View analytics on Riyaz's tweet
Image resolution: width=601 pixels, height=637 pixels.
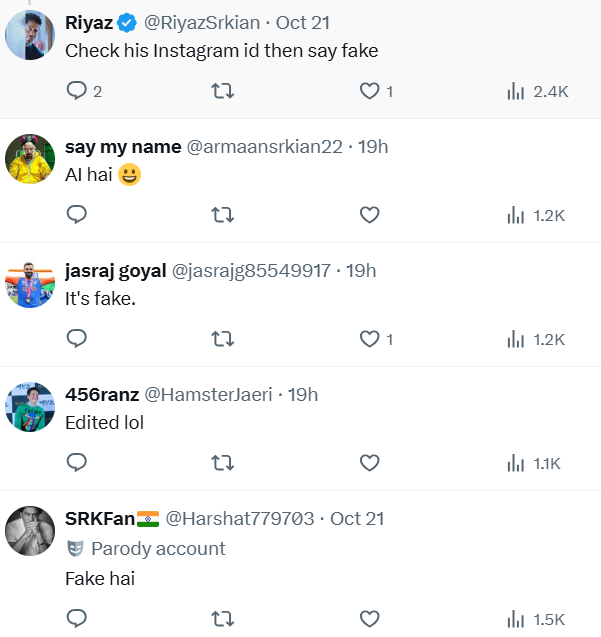pos(538,91)
